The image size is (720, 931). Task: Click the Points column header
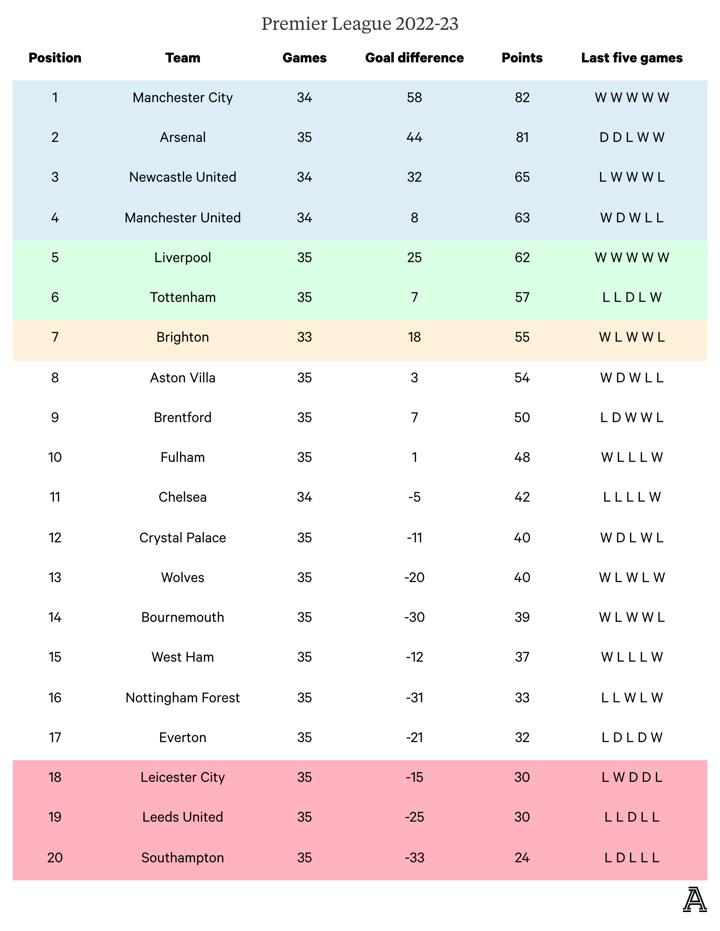[x=522, y=58]
